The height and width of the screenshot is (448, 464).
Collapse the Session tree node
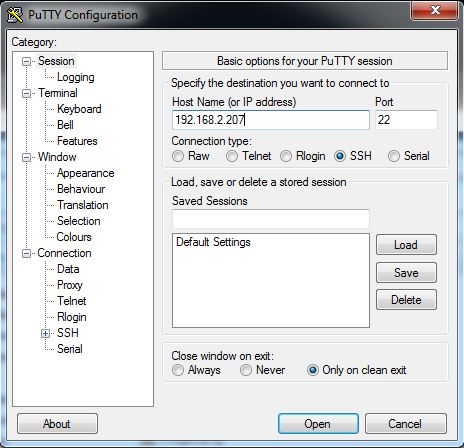point(26,61)
